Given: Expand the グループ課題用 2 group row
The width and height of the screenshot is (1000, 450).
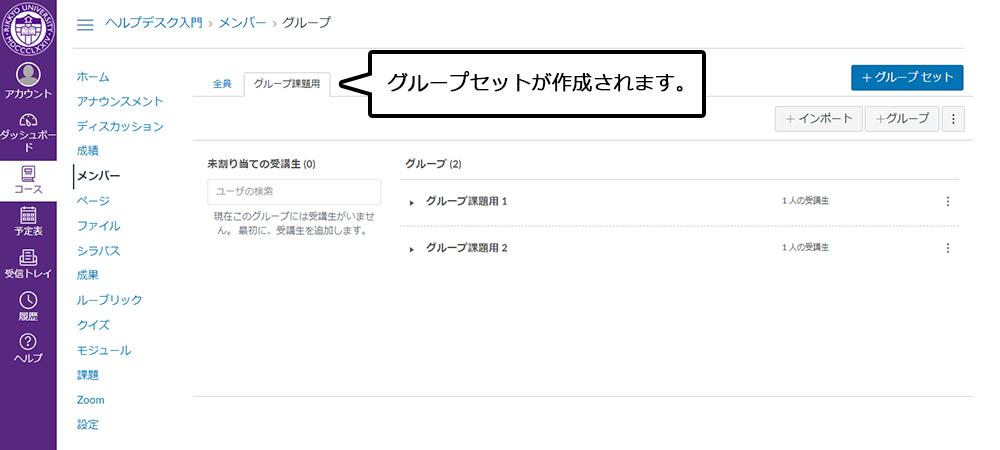Looking at the screenshot, I should (411, 249).
